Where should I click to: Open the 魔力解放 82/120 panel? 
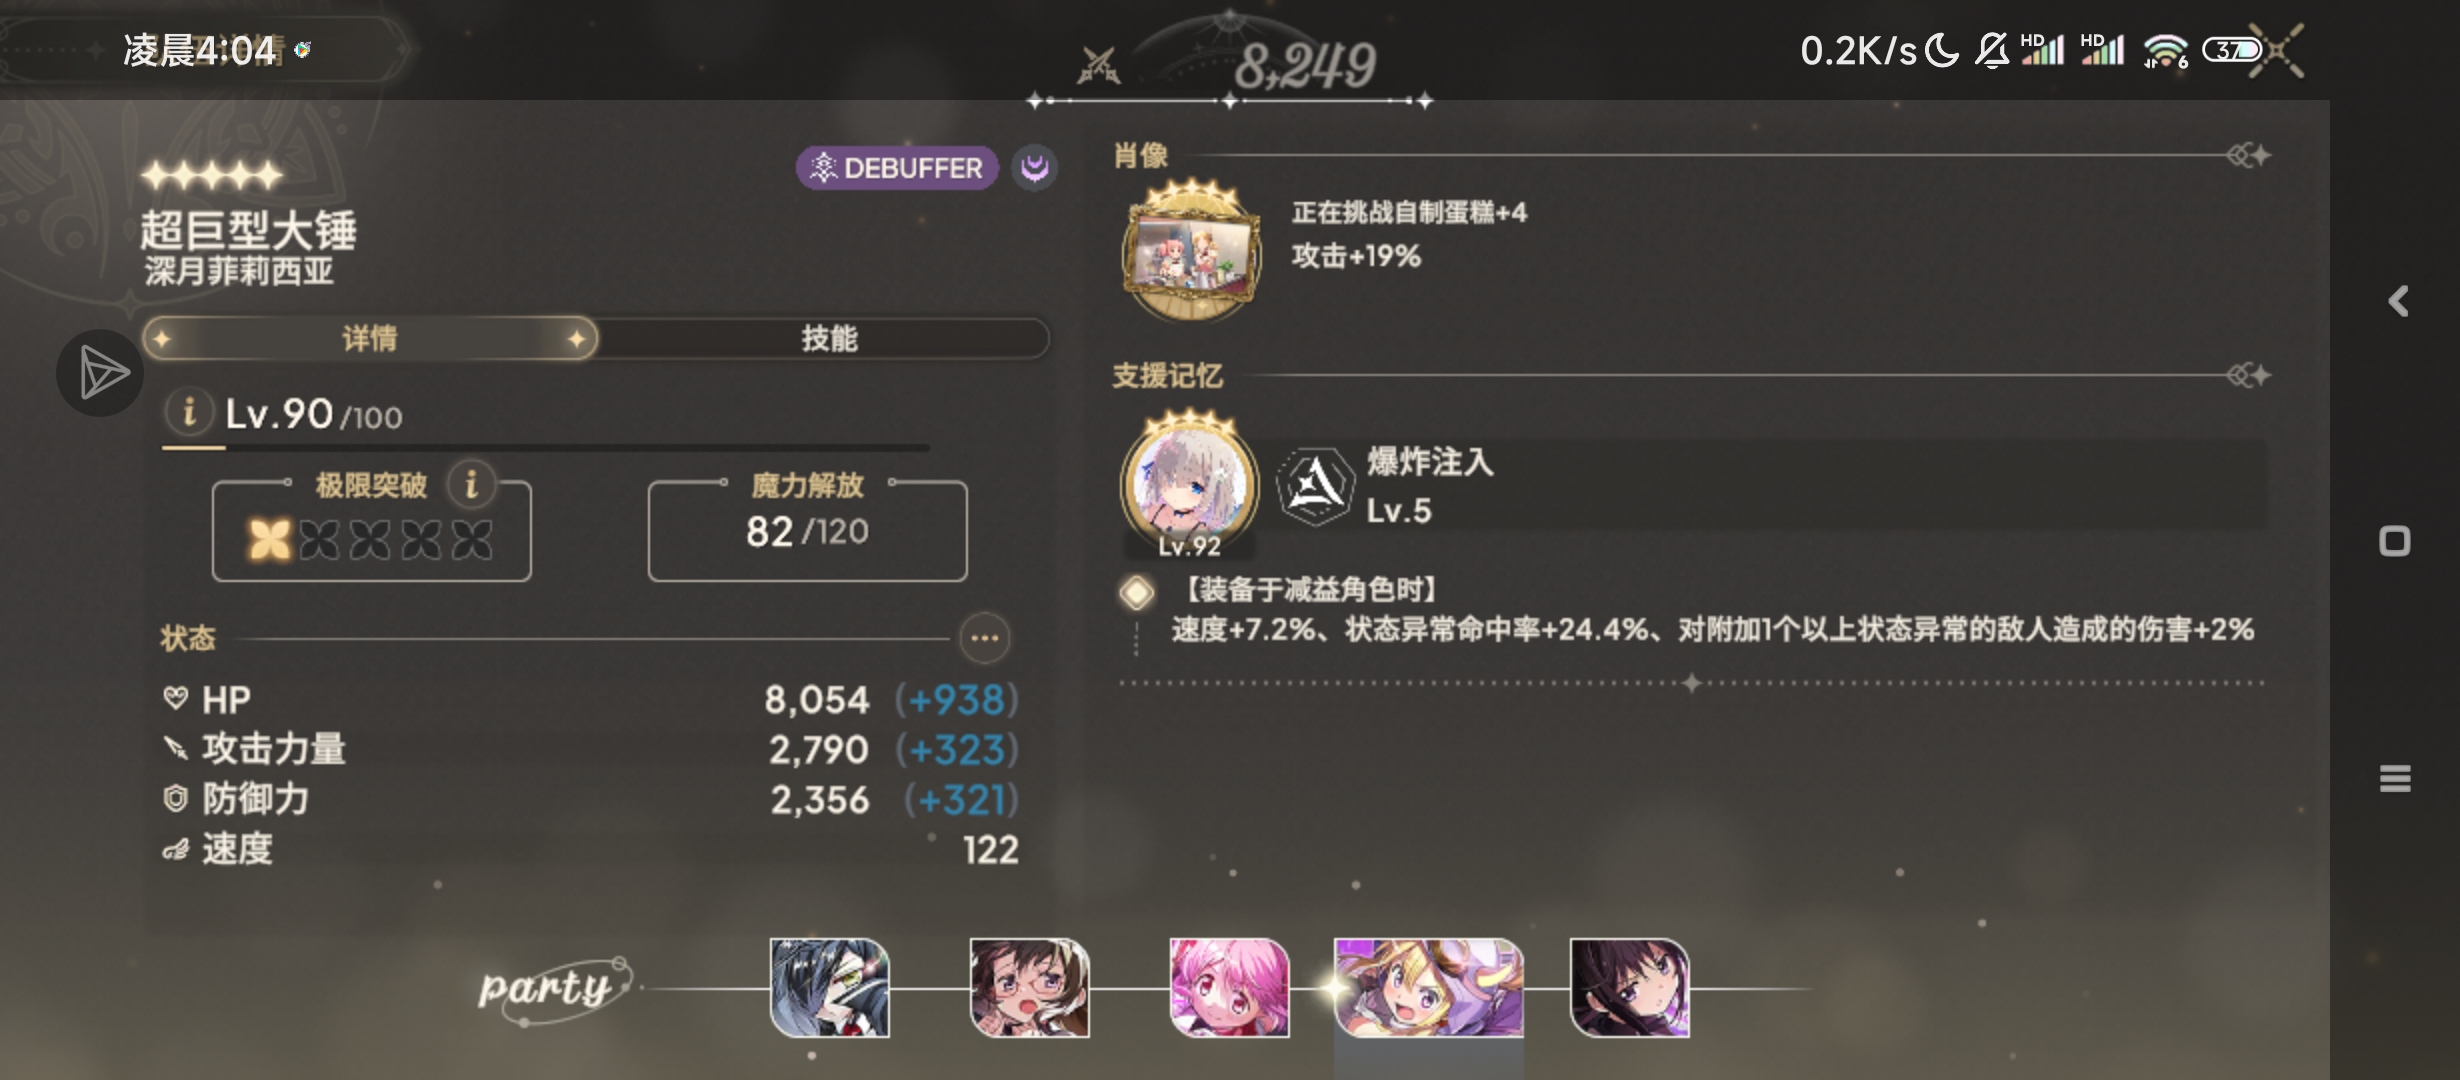pyautogui.click(x=807, y=530)
